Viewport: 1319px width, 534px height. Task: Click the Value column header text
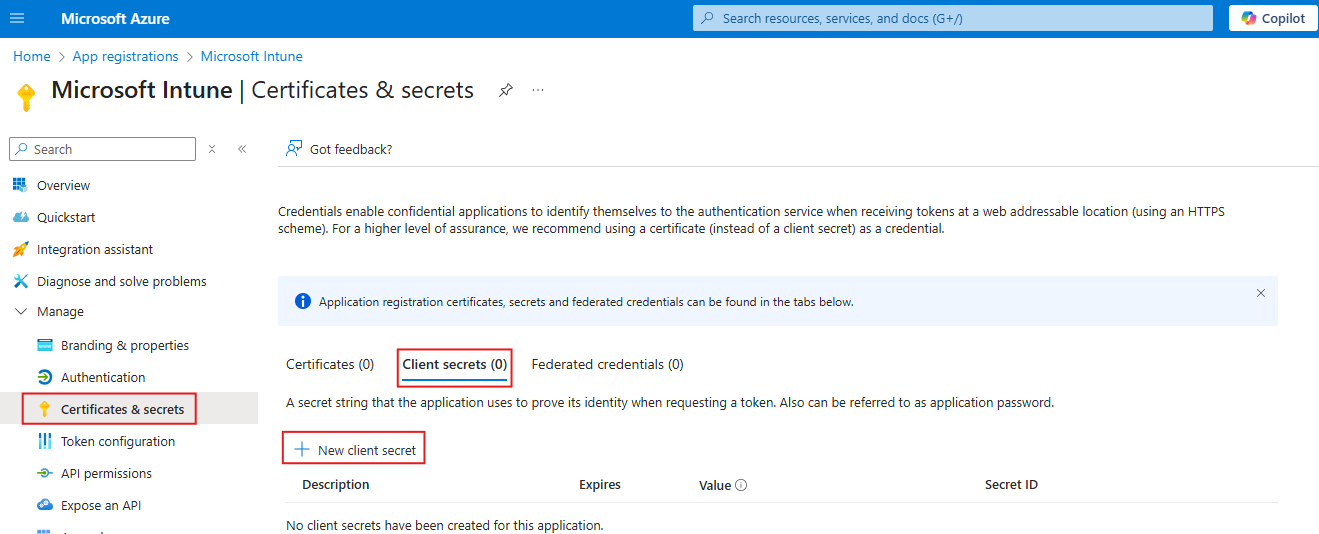(x=715, y=485)
